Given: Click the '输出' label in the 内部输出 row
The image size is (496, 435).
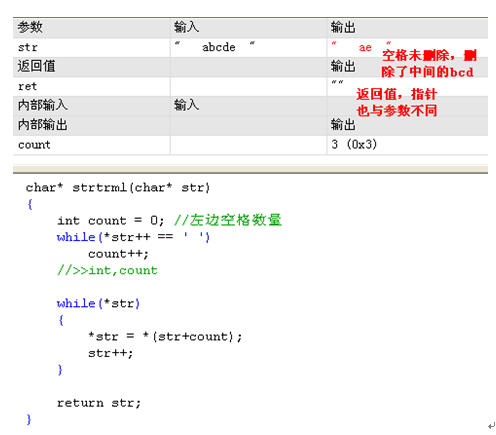Looking at the screenshot, I should coord(343,125).
